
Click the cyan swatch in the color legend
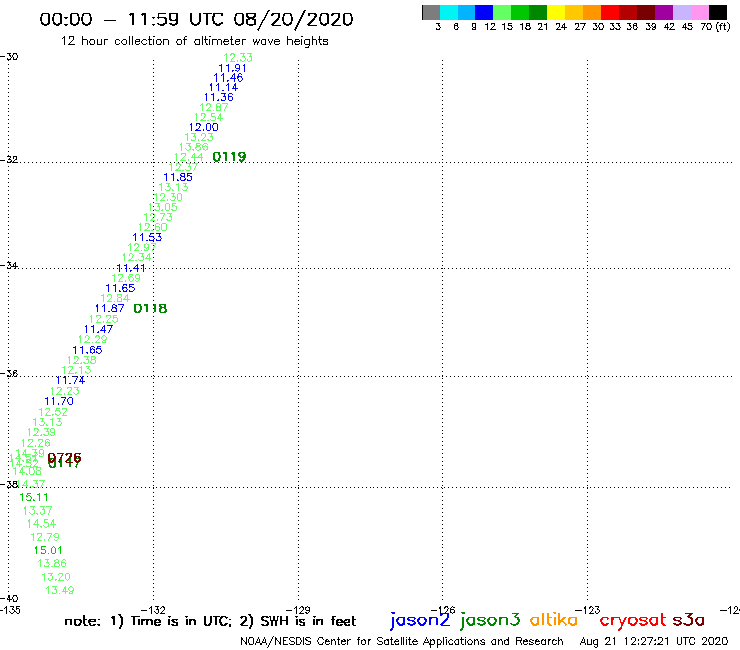tap(449, 12)
